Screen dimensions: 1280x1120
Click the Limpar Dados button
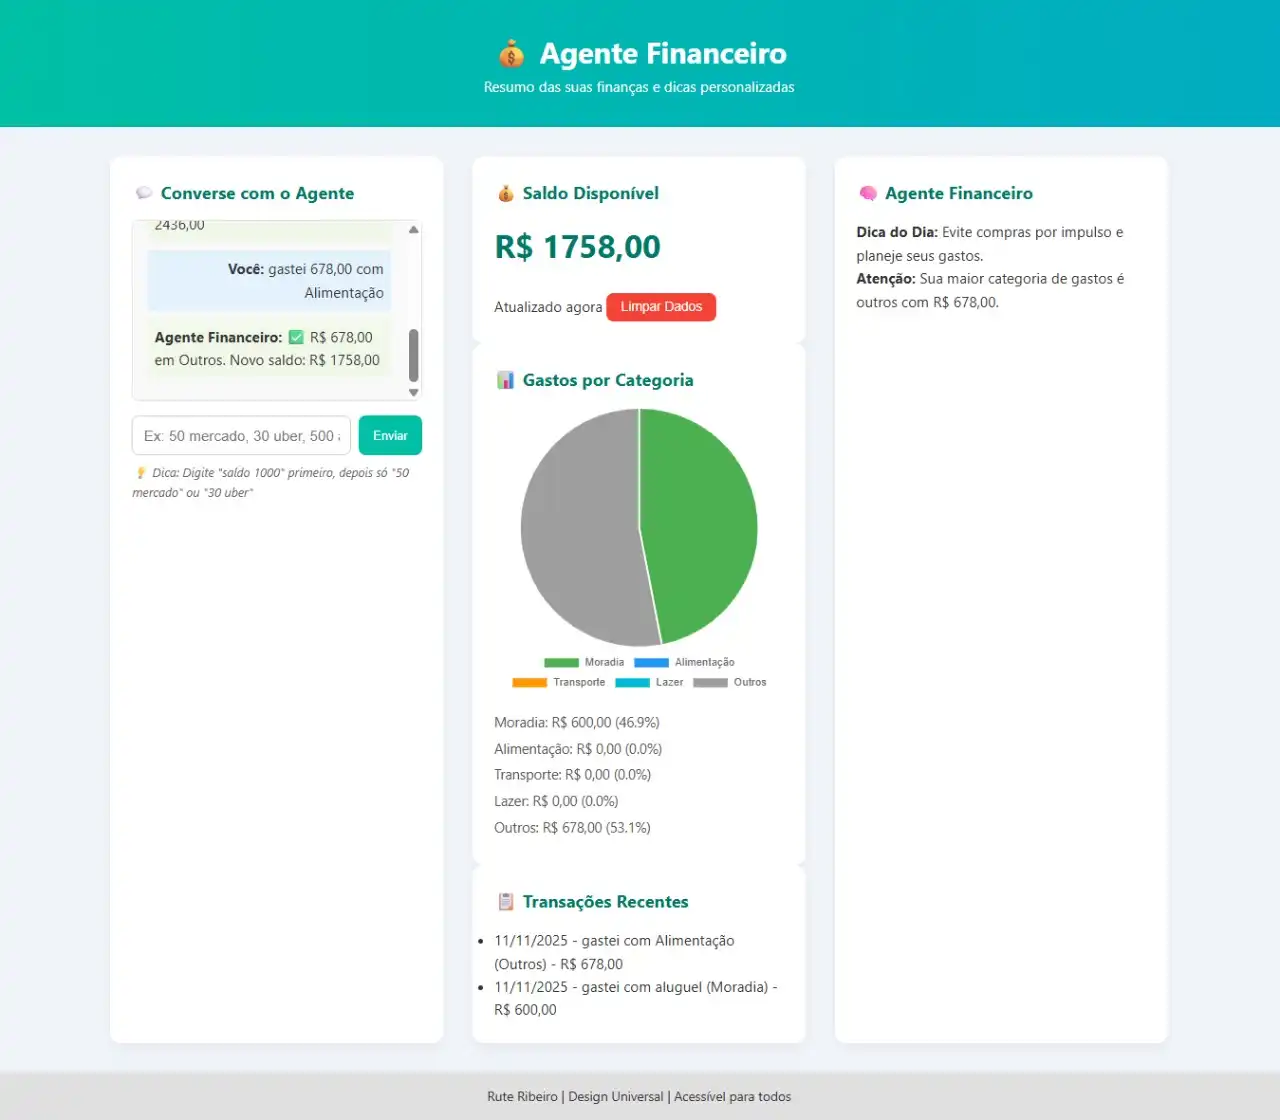click(661, 307)
